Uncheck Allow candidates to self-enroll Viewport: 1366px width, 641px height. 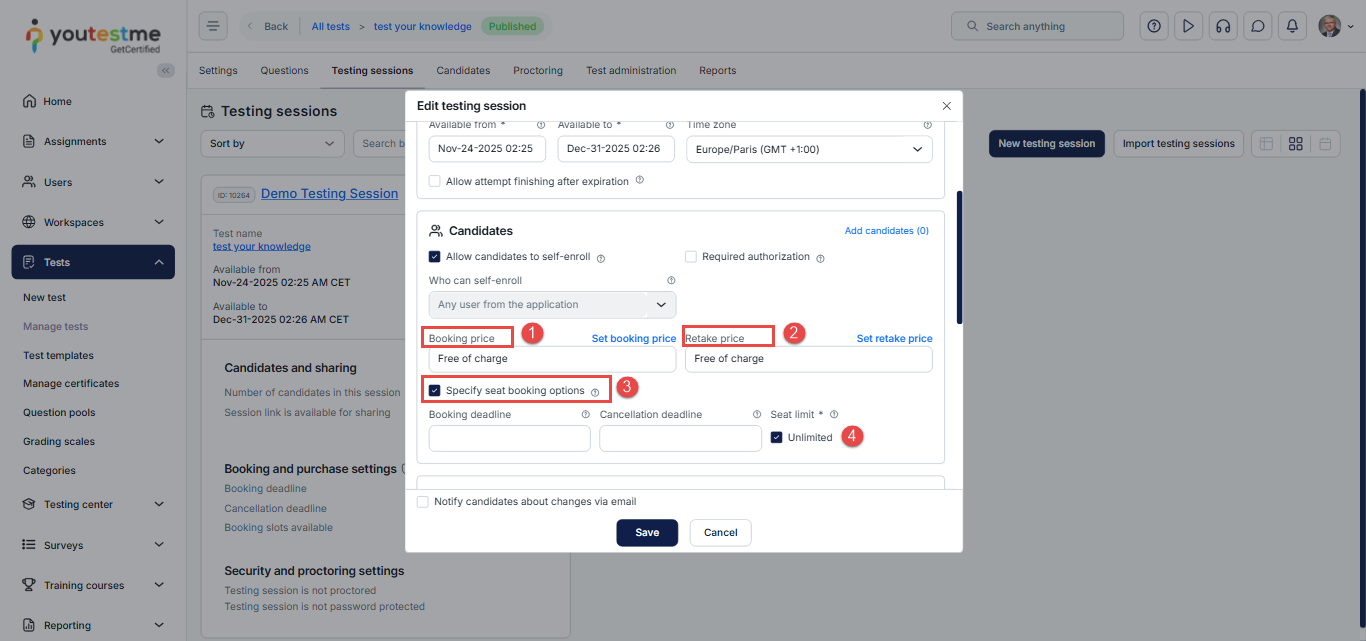435,257
